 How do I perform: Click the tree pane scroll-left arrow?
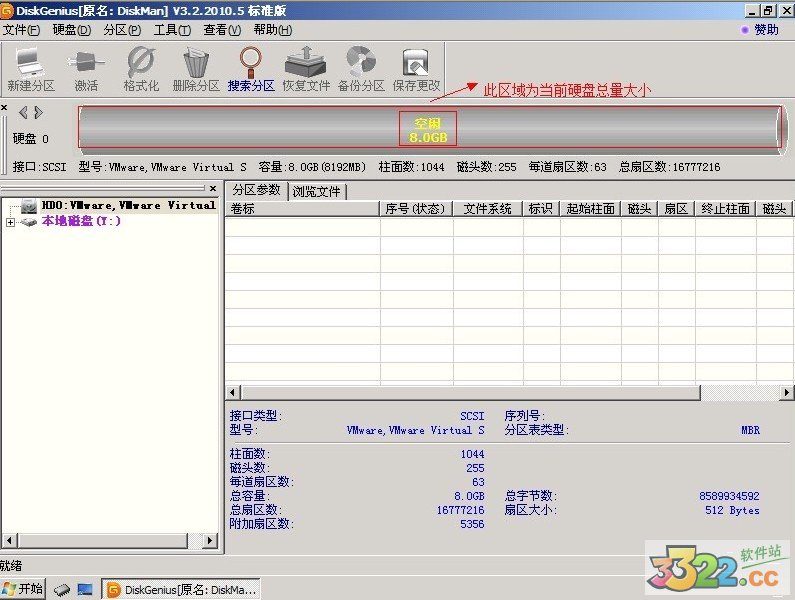9,541
